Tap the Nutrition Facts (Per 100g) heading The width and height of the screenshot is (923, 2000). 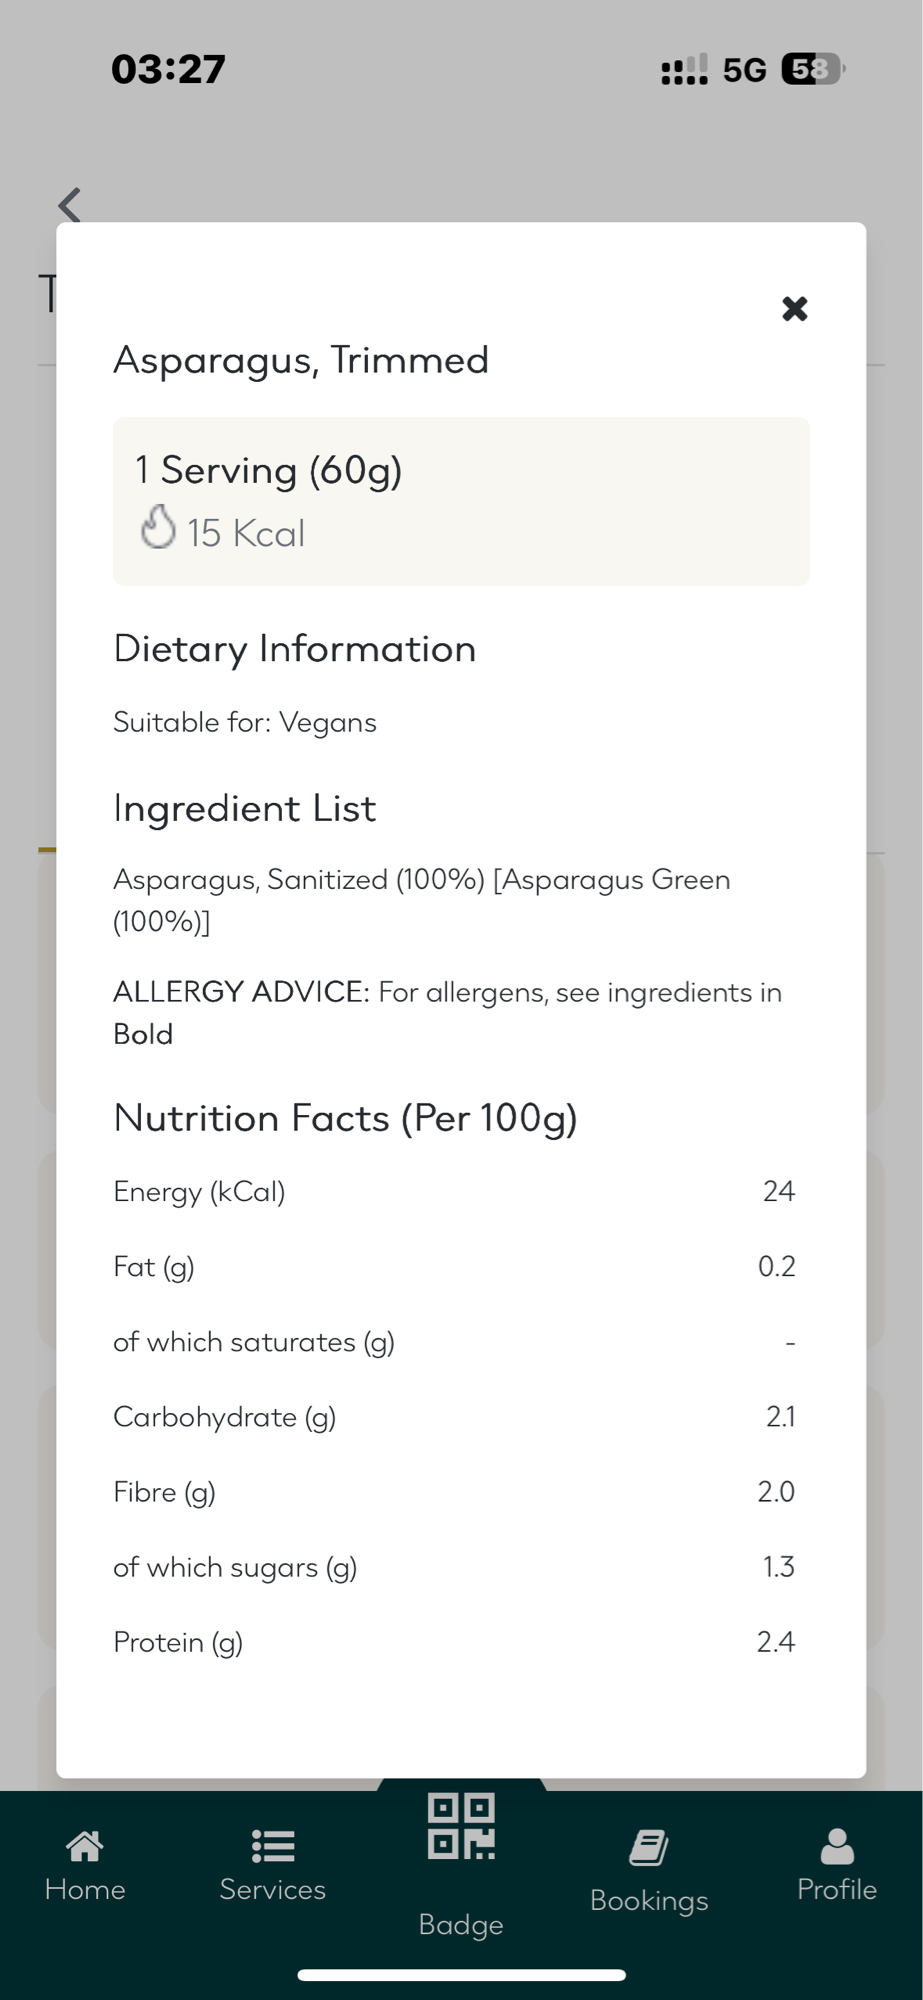[346, 1118]
